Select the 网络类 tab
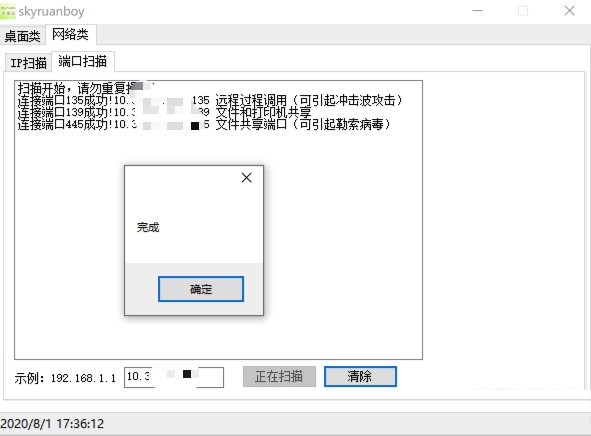The width and height of the screenshot is (591, 436). 70,35
